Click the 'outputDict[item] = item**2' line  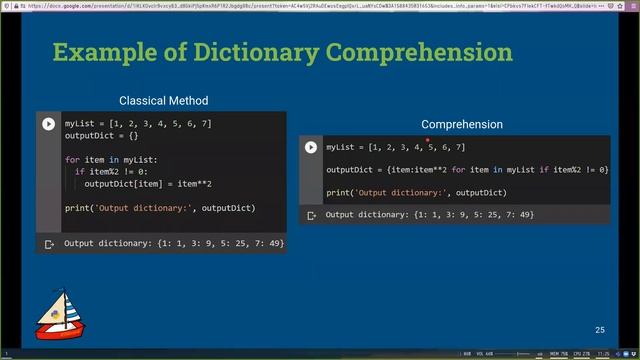[x=148, y=184]
